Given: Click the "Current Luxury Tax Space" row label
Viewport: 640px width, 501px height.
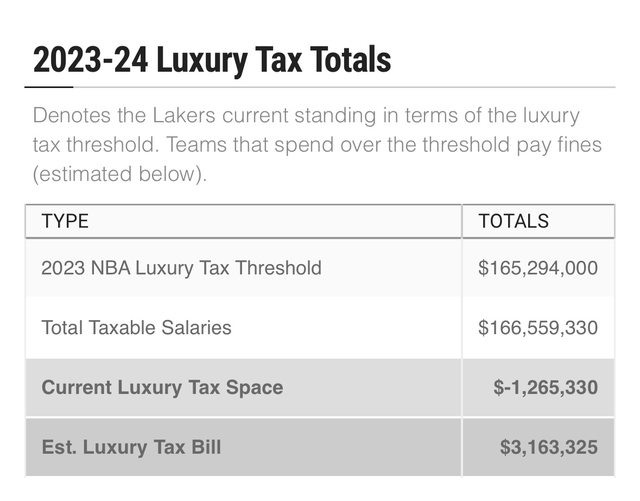Looking at the screenshot, I should click(162, 387).
